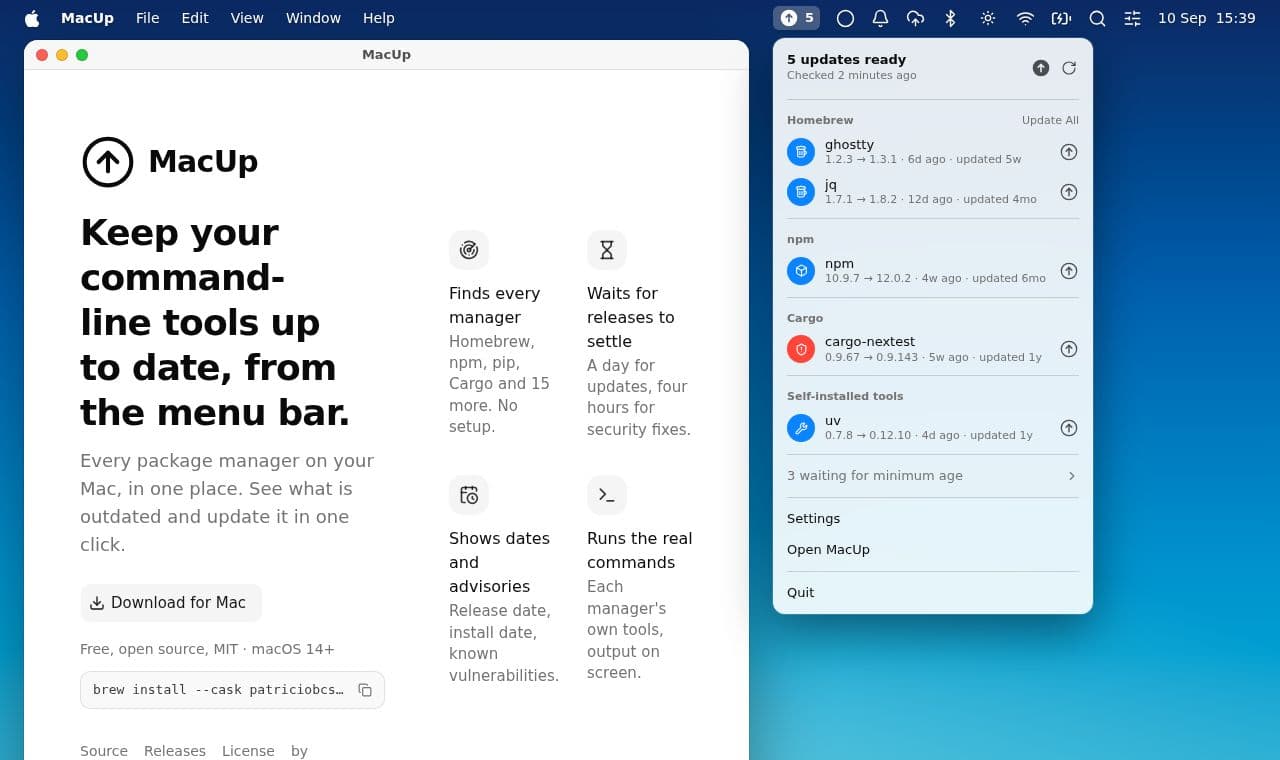Open the Releases link

click(x=175, y=751)
